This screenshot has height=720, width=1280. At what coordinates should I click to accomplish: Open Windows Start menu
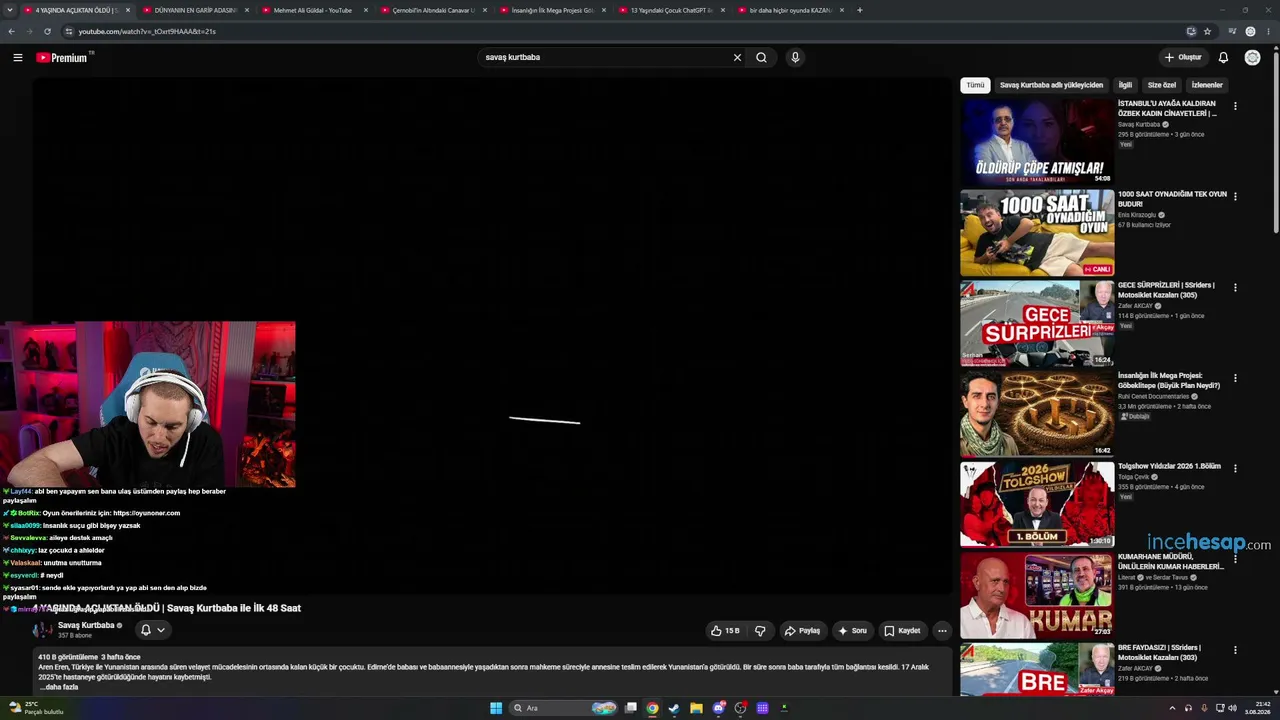tap(496, 708)
